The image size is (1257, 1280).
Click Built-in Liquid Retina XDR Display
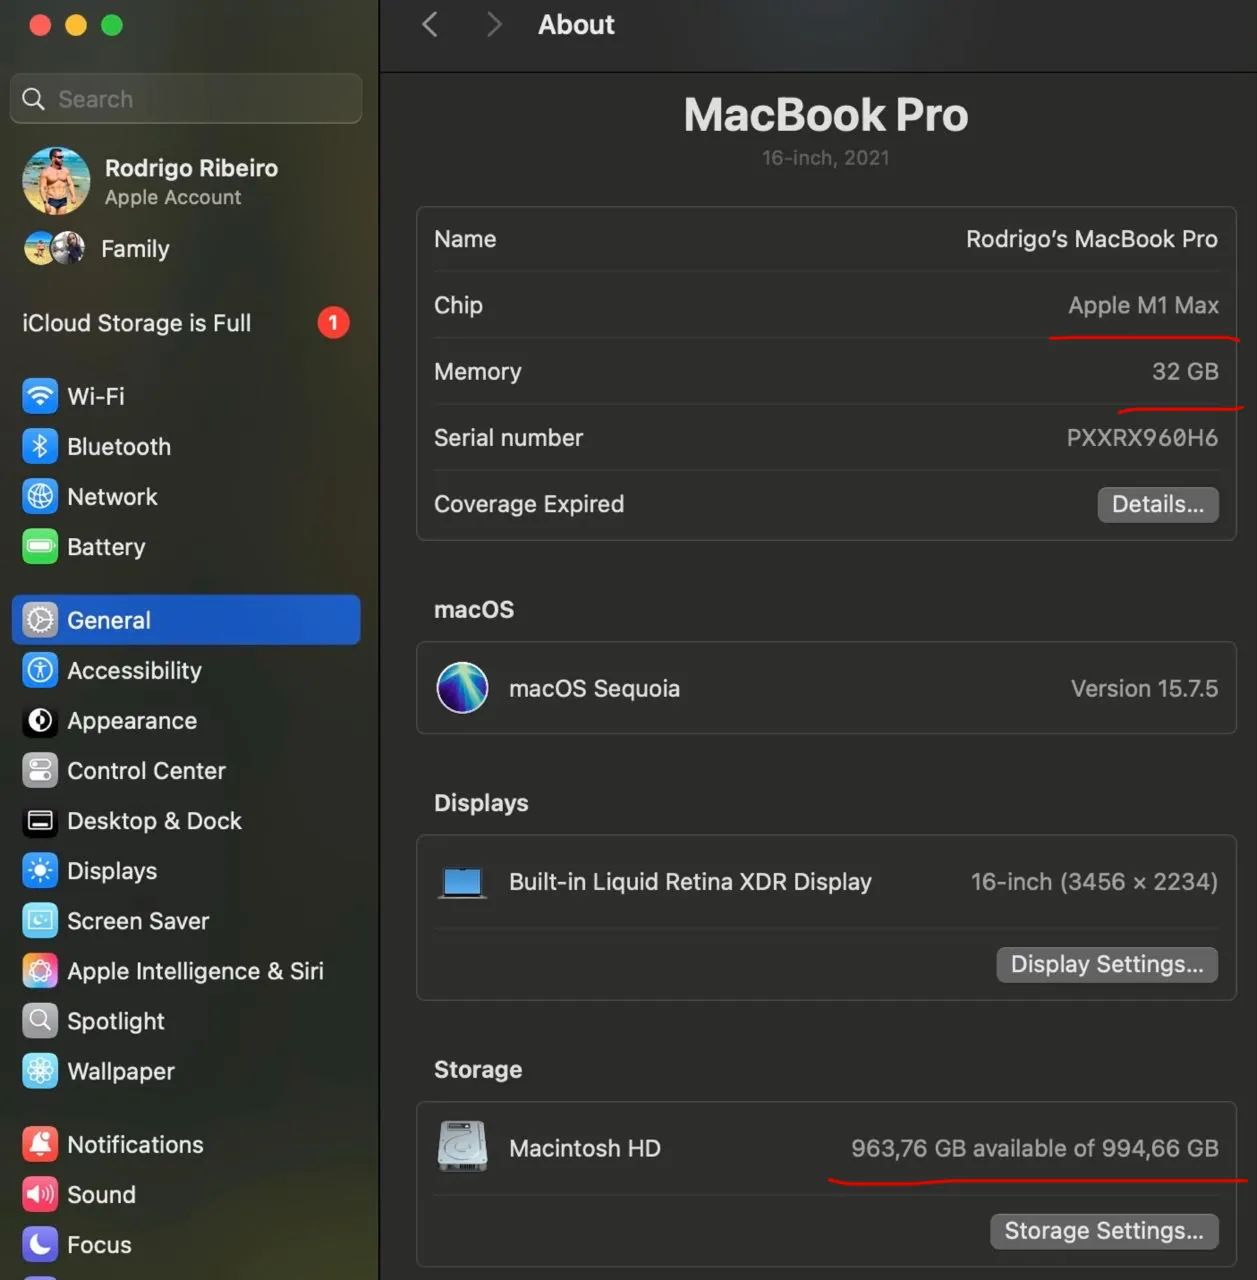click(690, 881)
